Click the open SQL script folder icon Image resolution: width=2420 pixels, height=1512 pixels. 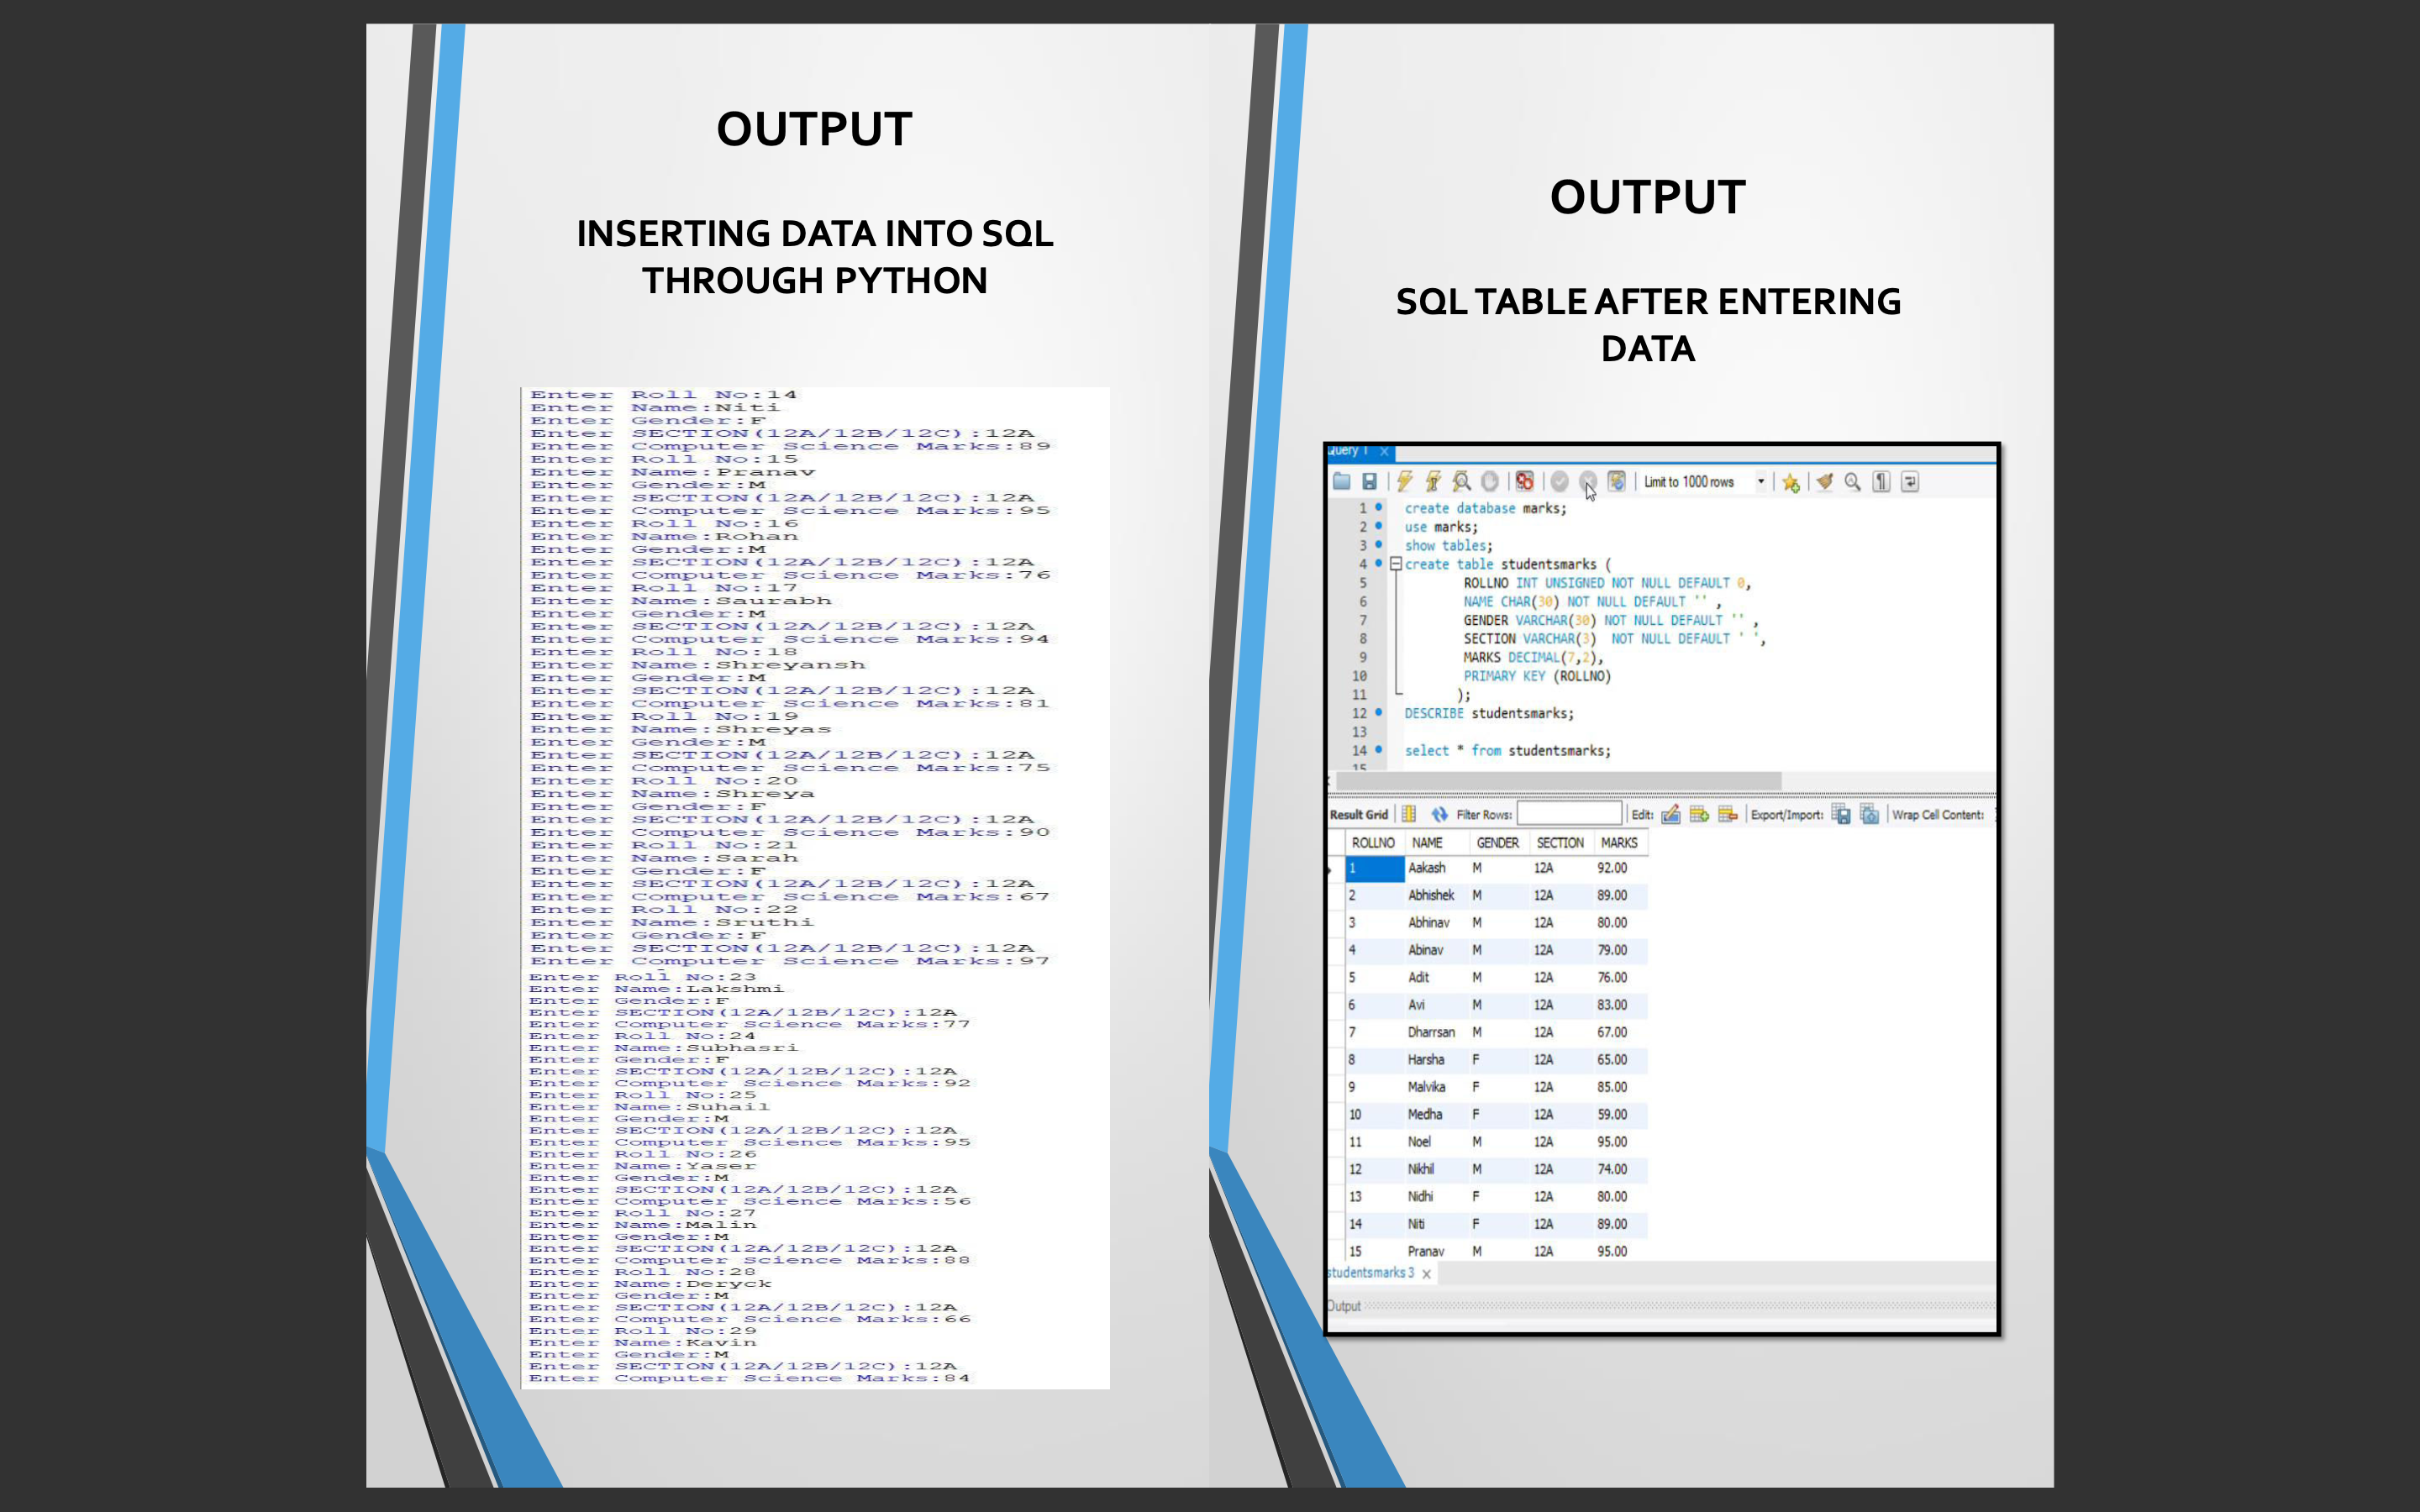pos(1342,481)
